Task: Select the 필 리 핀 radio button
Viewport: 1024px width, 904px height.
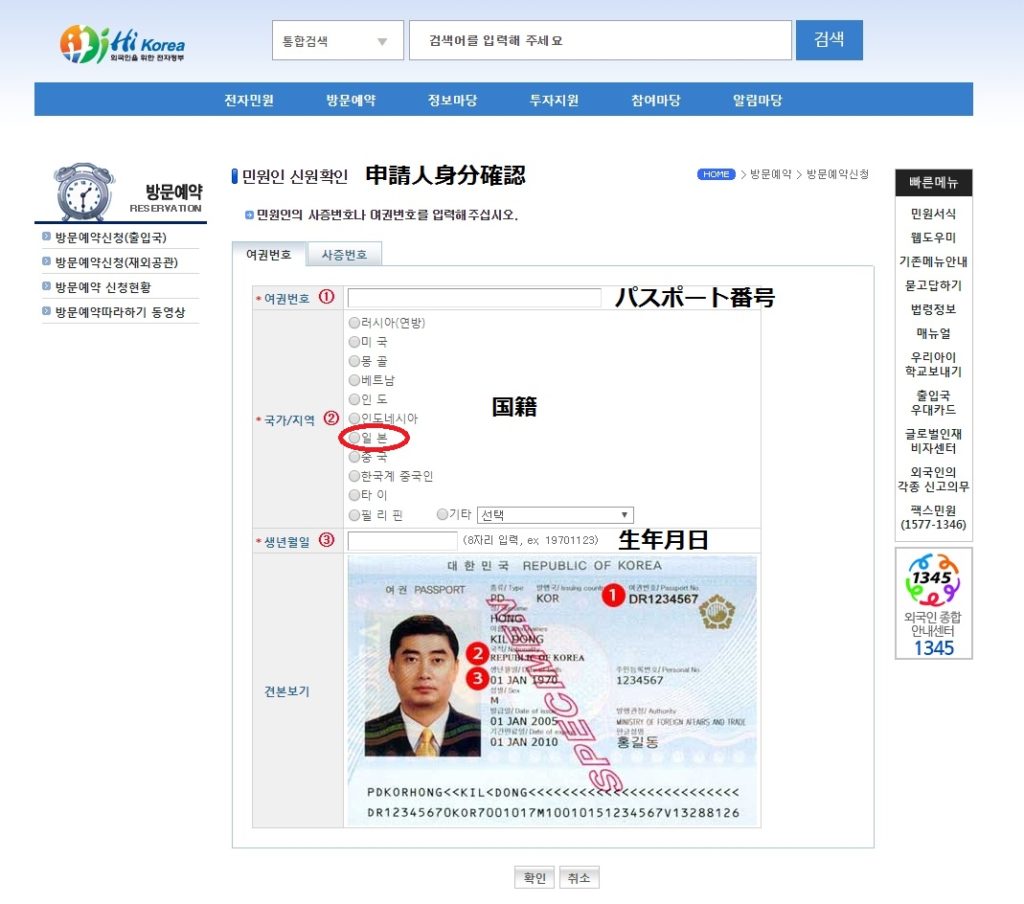Action: click(x=354, y=515)
